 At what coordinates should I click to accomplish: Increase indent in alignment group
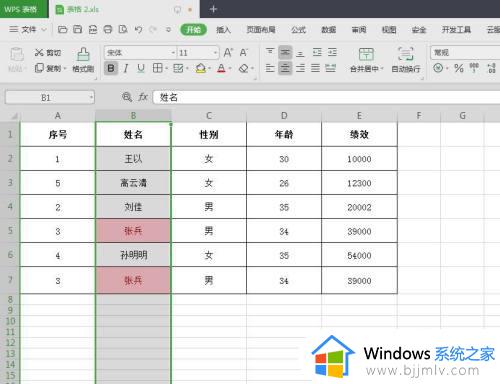[x=332, y=52]
